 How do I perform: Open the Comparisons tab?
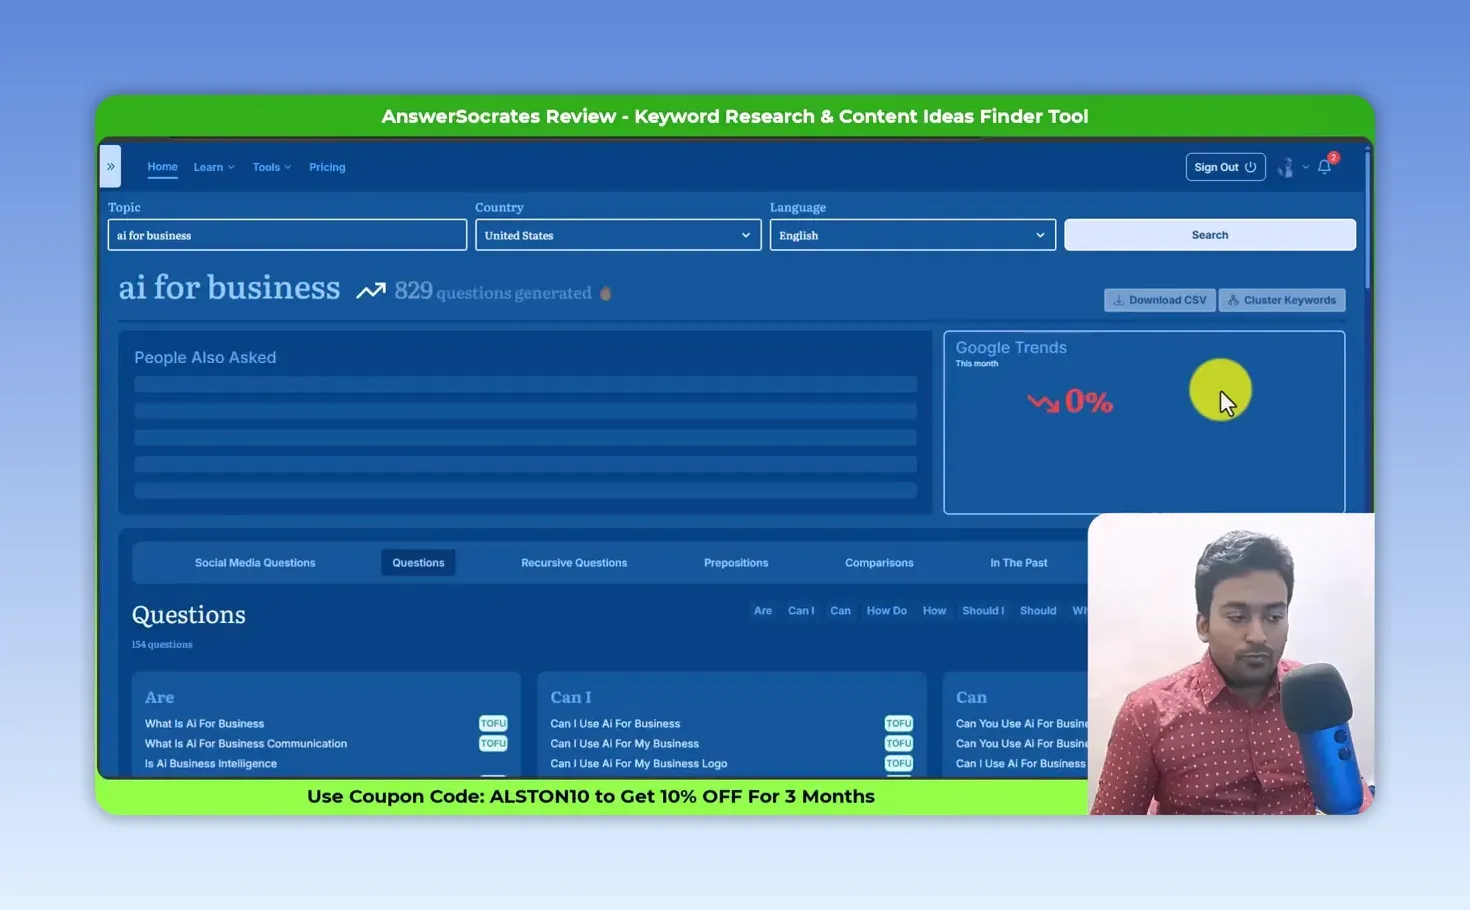(x=879, y=563)
